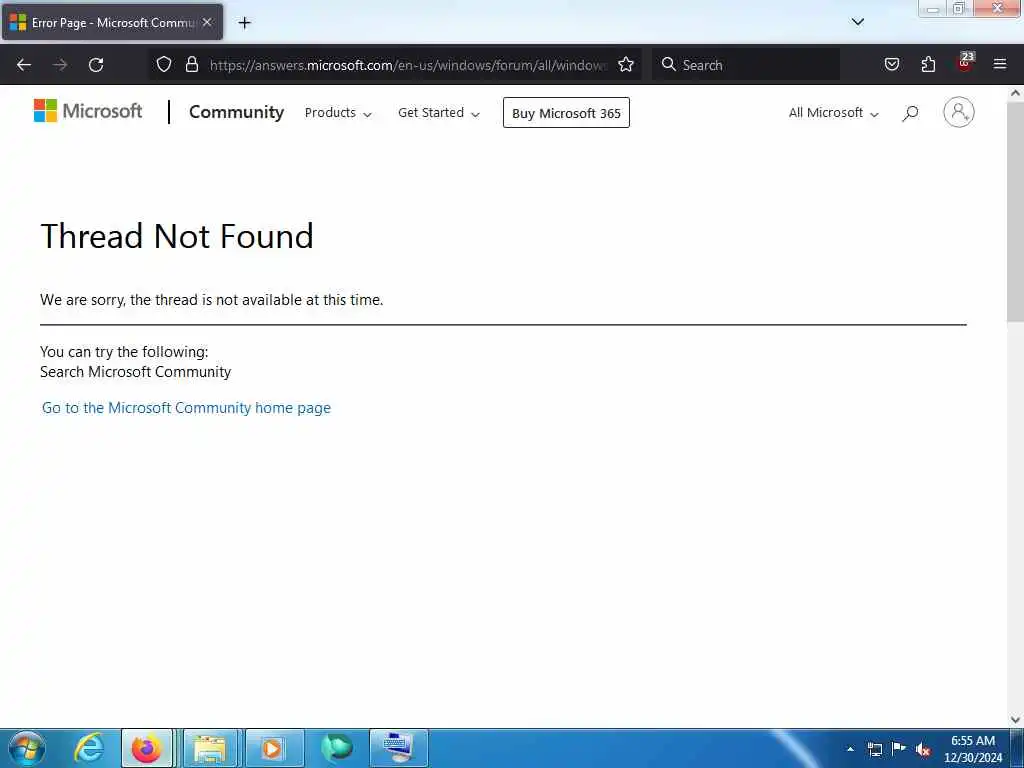Open the Community link in header
This screenshot has width=1024, height=768.
[236, 112]
